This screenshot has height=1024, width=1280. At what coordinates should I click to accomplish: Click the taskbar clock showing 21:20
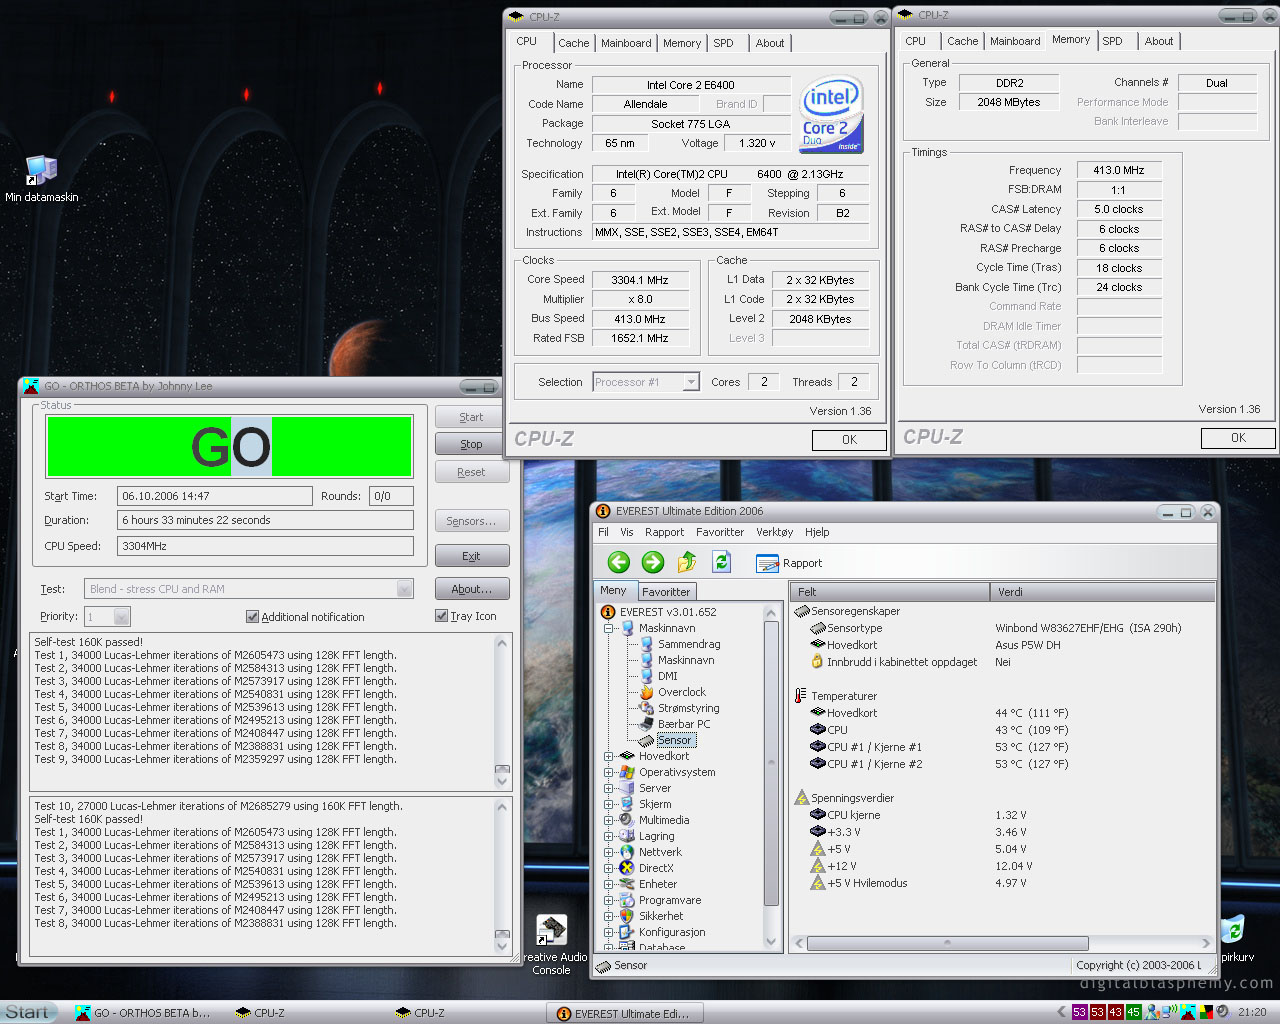[x=1252, y=1012]
